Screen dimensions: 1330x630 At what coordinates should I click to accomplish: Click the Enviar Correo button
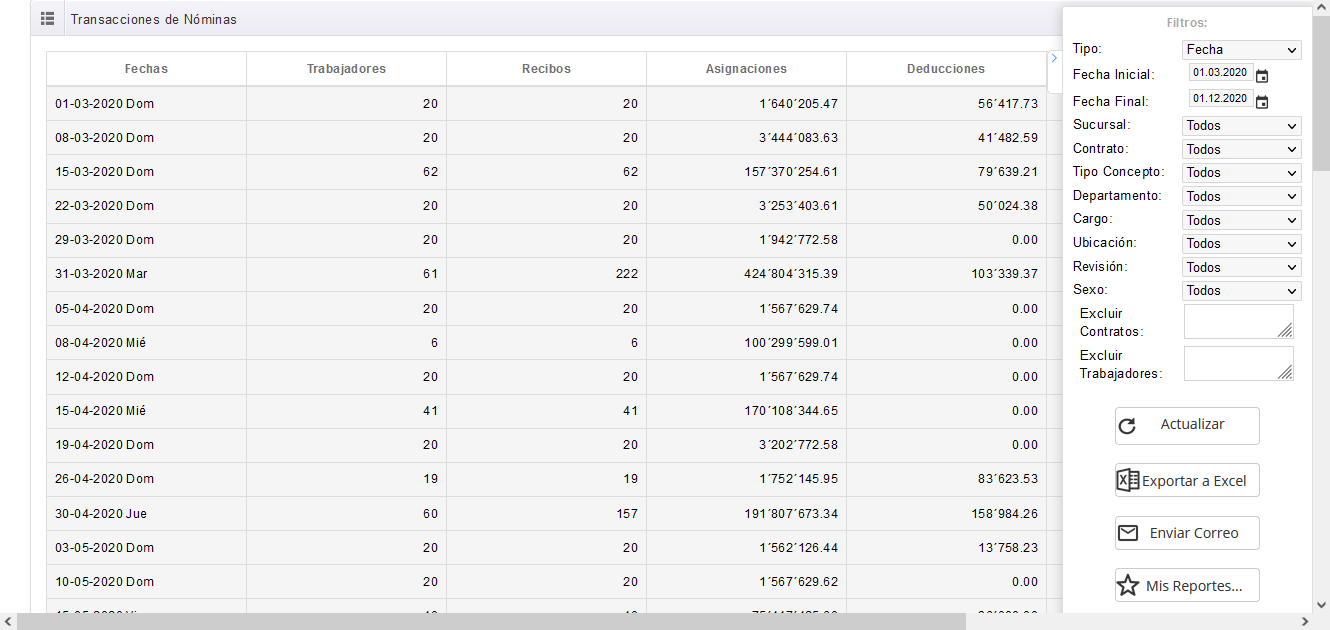click(1187, 533)
